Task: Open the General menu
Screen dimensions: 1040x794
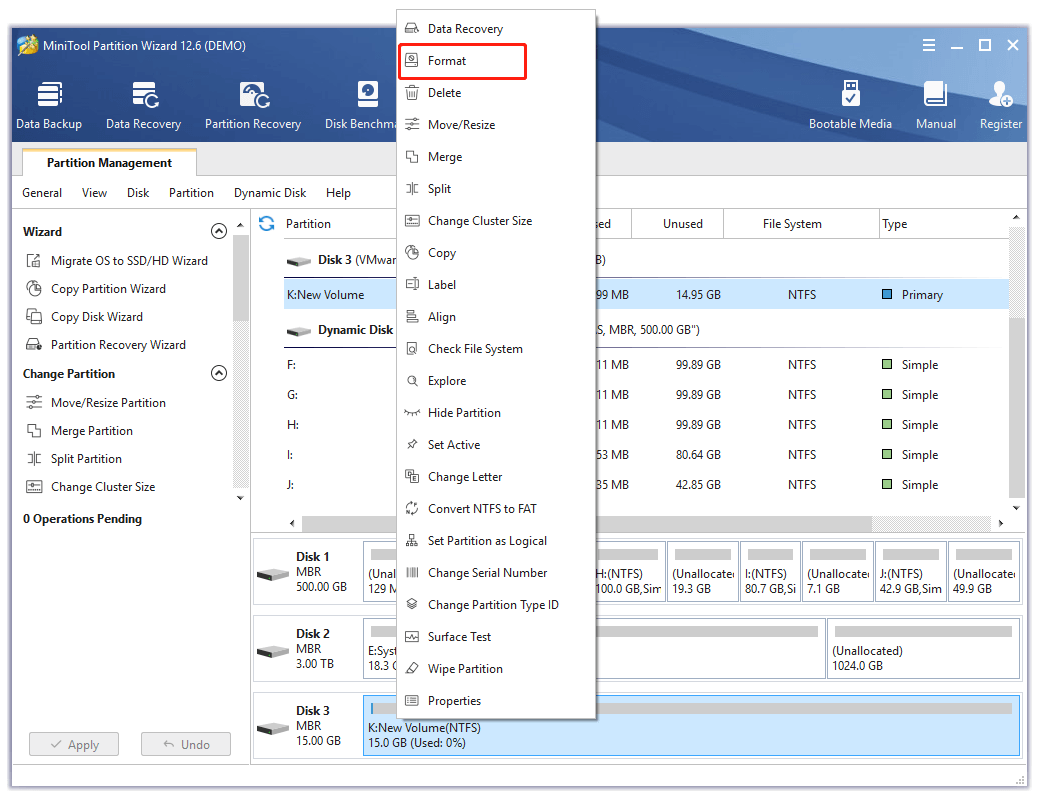Action: [42, 193]
